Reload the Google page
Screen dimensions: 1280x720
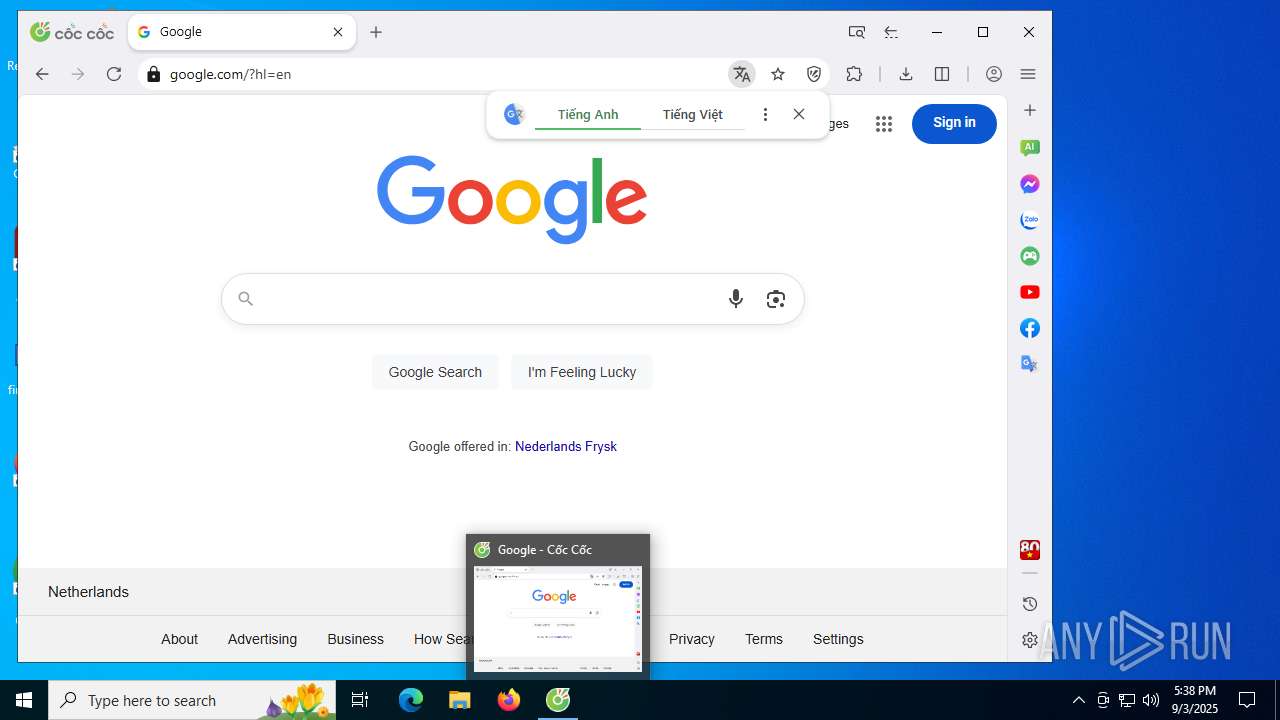click(x=114, y=74)
